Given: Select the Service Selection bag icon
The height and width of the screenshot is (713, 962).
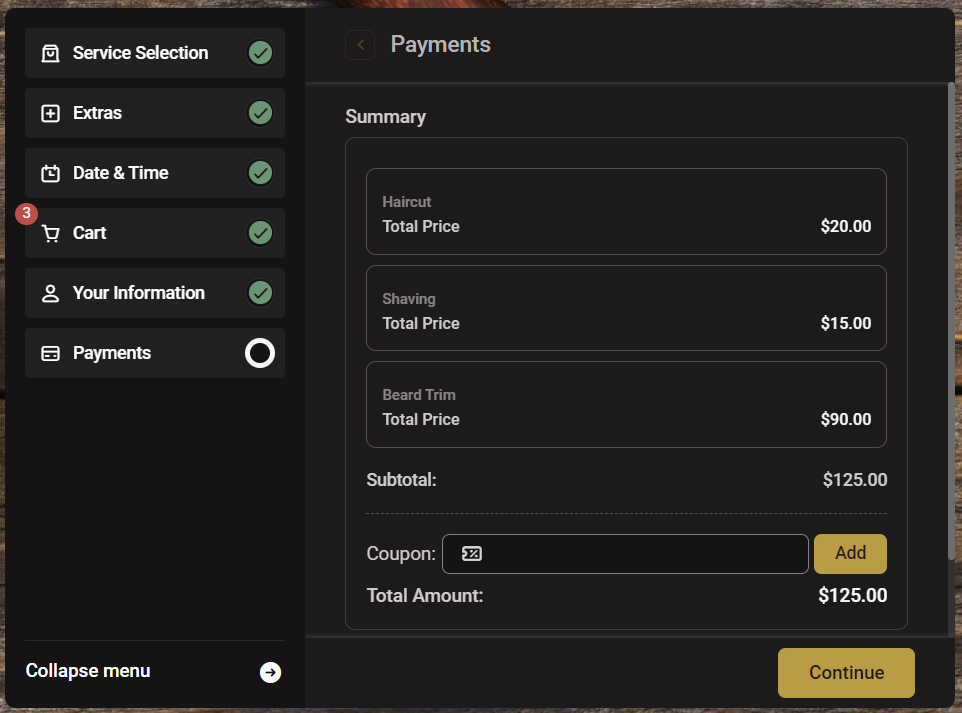Looking at the screenshot, I should 50,52.
